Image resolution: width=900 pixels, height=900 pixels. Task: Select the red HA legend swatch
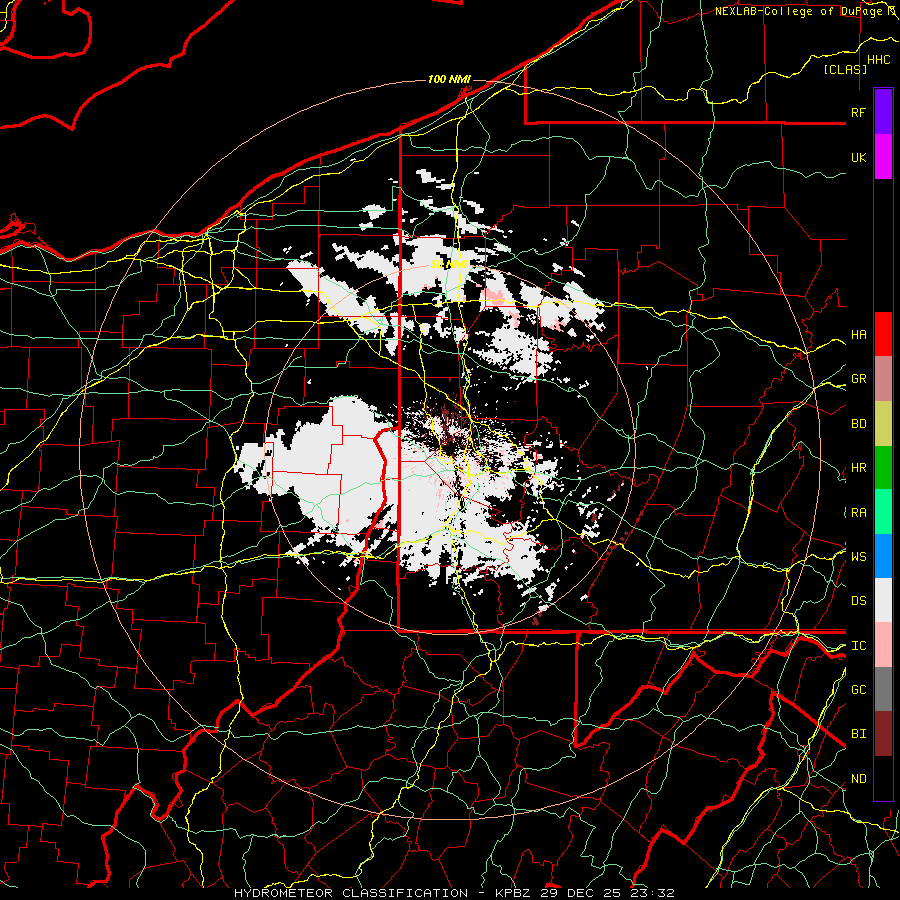883,334
